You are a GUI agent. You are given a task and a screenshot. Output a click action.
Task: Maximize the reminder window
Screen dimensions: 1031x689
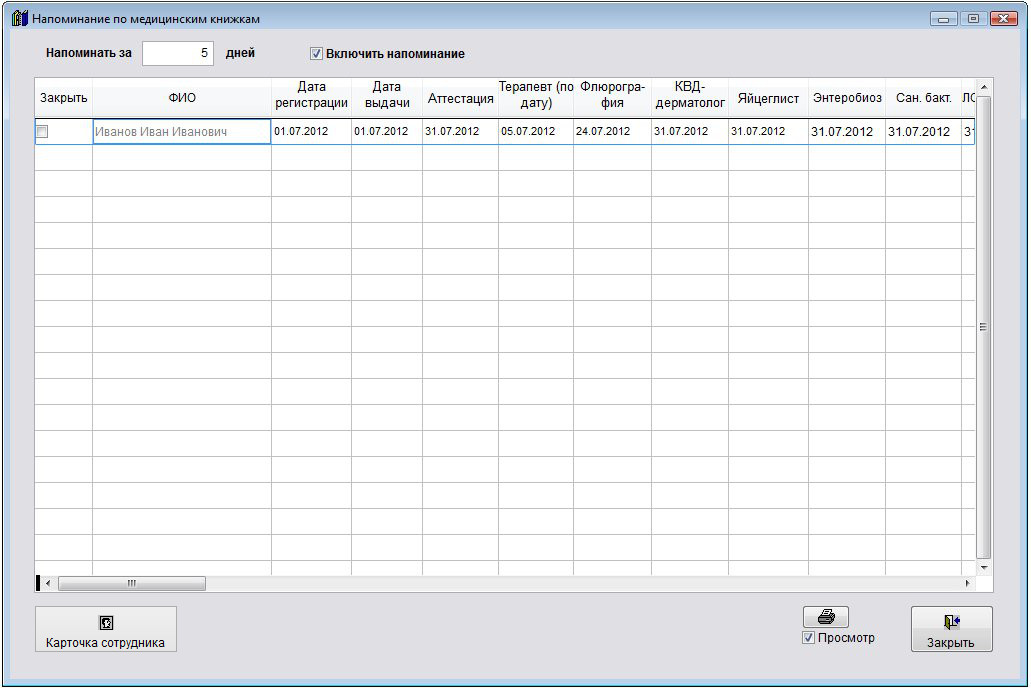pyautogui.click(x=972, y=18)
